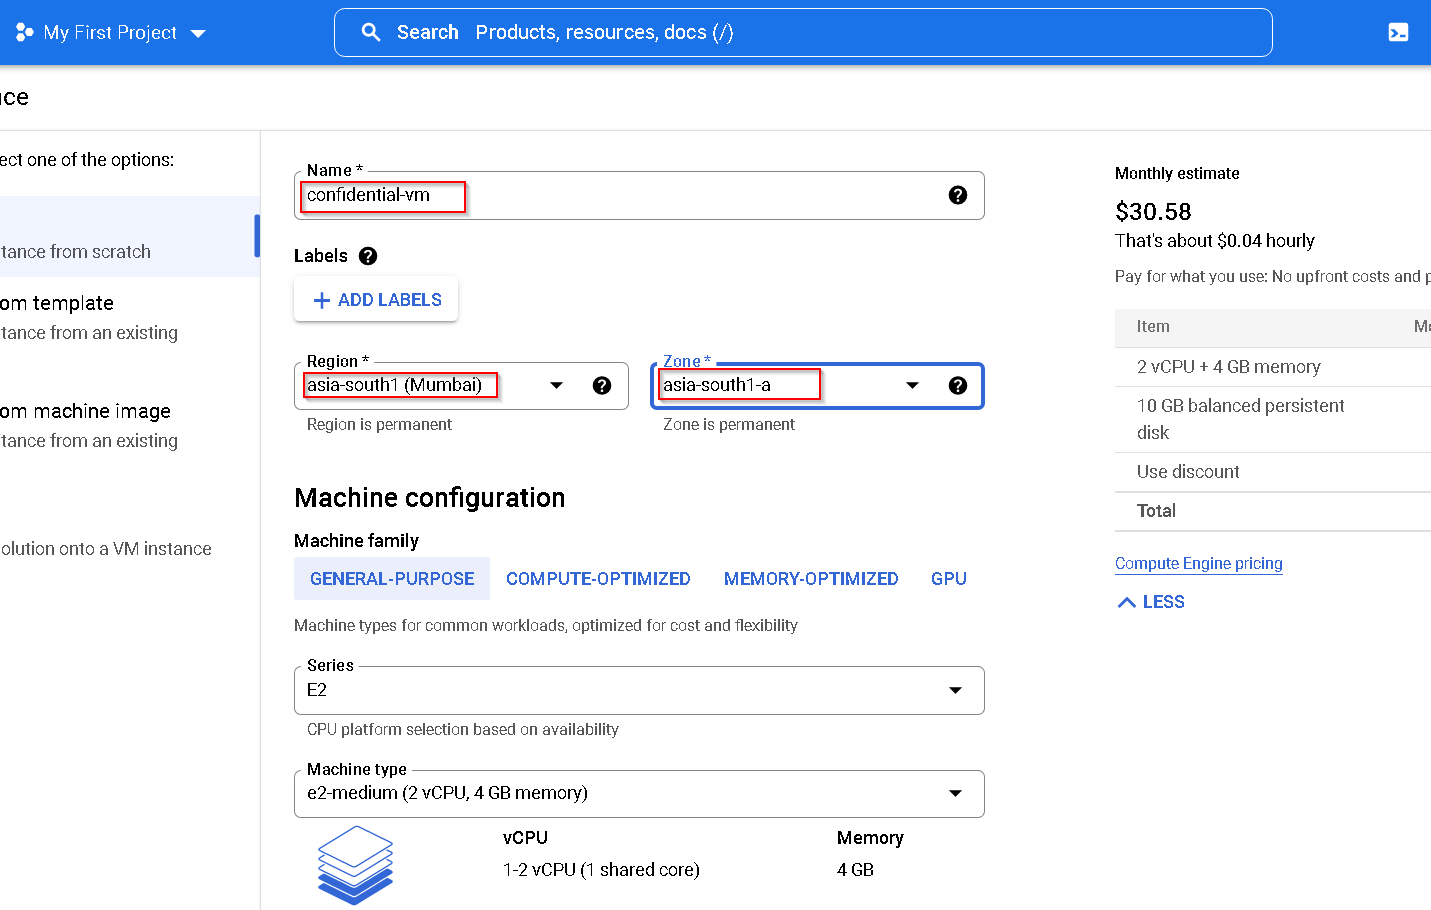Click the machine type stacked layers icon
Viewport: 1431px width, 910px height.
click(355, 865)
